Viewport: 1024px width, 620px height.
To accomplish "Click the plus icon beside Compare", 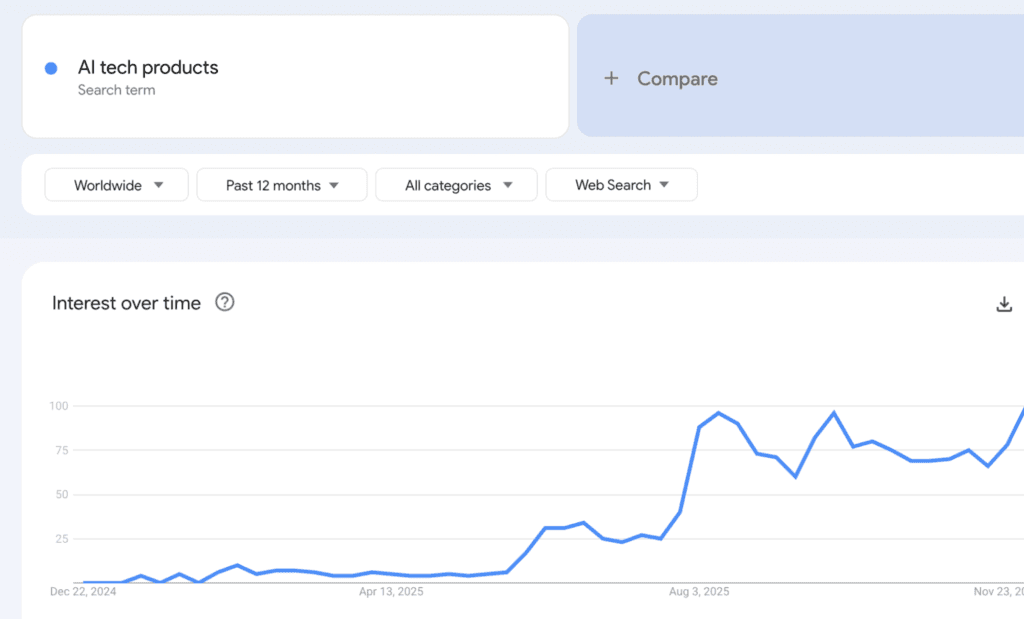I will click(612, 78).
